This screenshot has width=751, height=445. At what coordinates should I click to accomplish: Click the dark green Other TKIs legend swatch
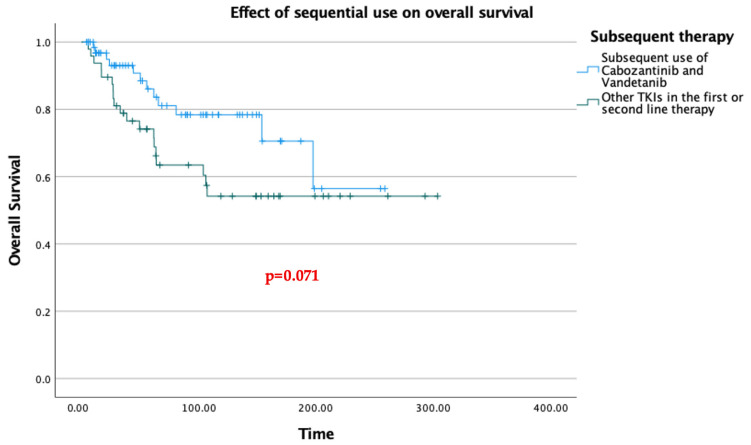588,102
